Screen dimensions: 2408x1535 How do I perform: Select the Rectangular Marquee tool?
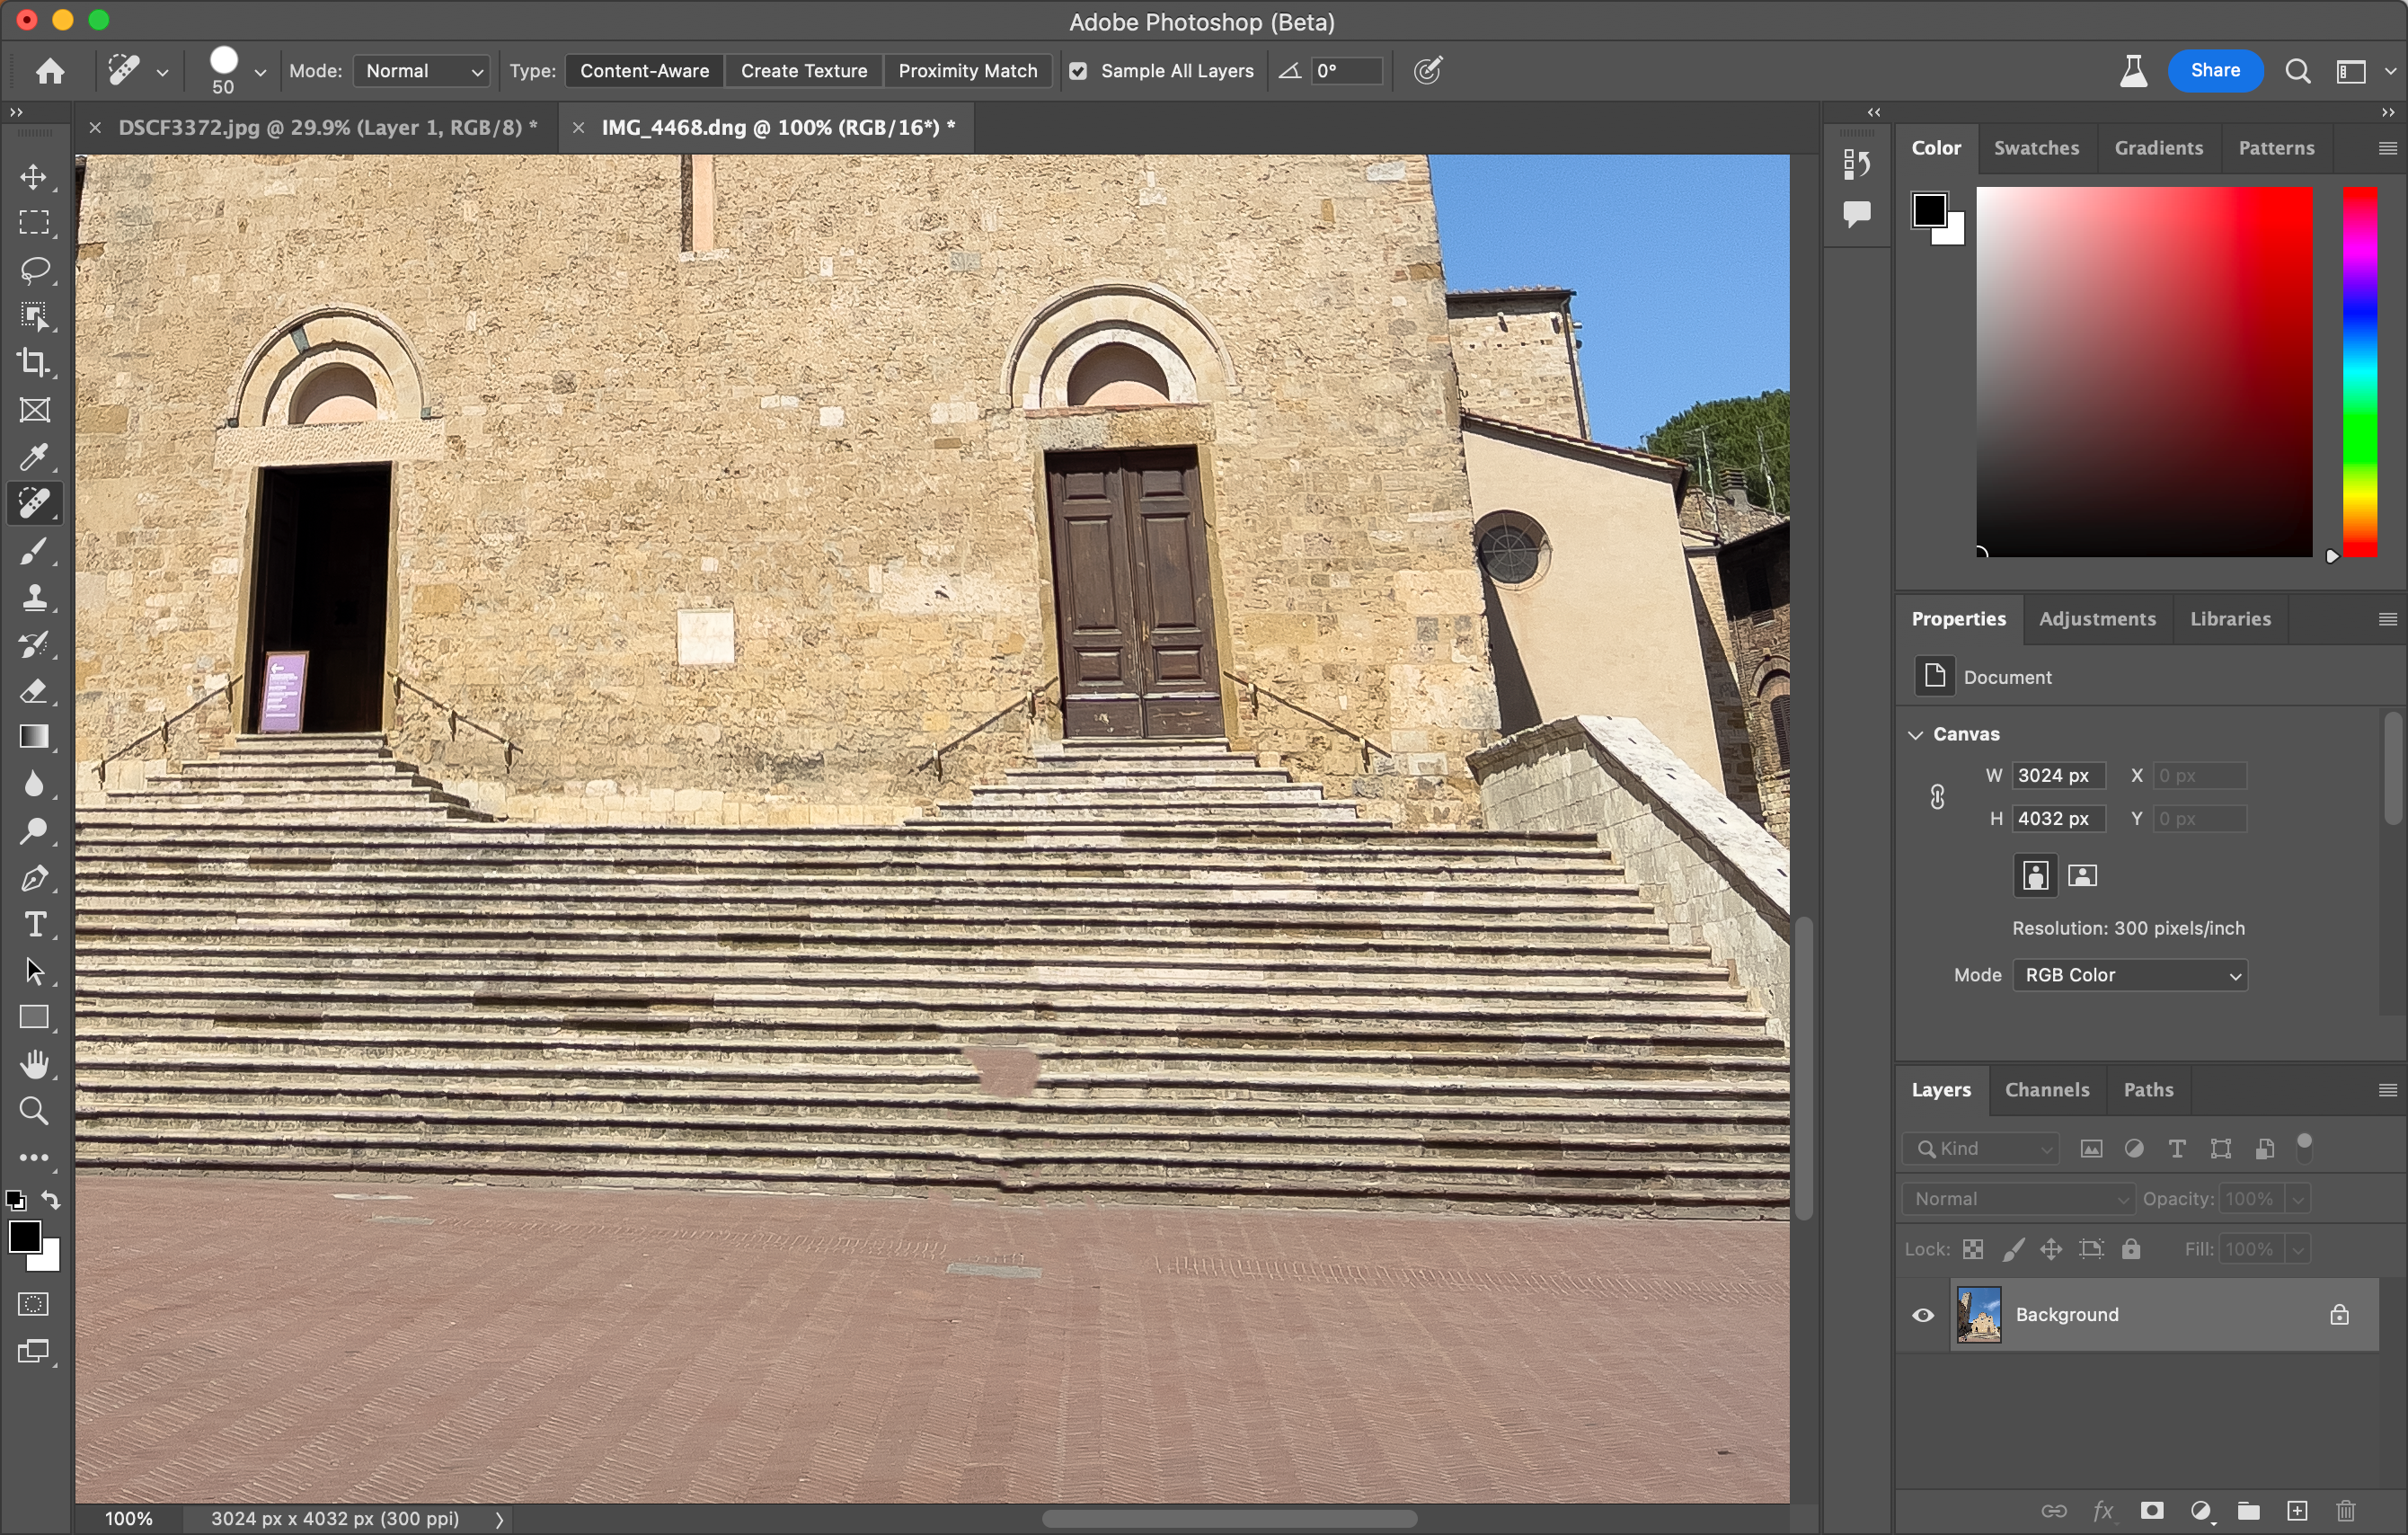pos(34,222)
